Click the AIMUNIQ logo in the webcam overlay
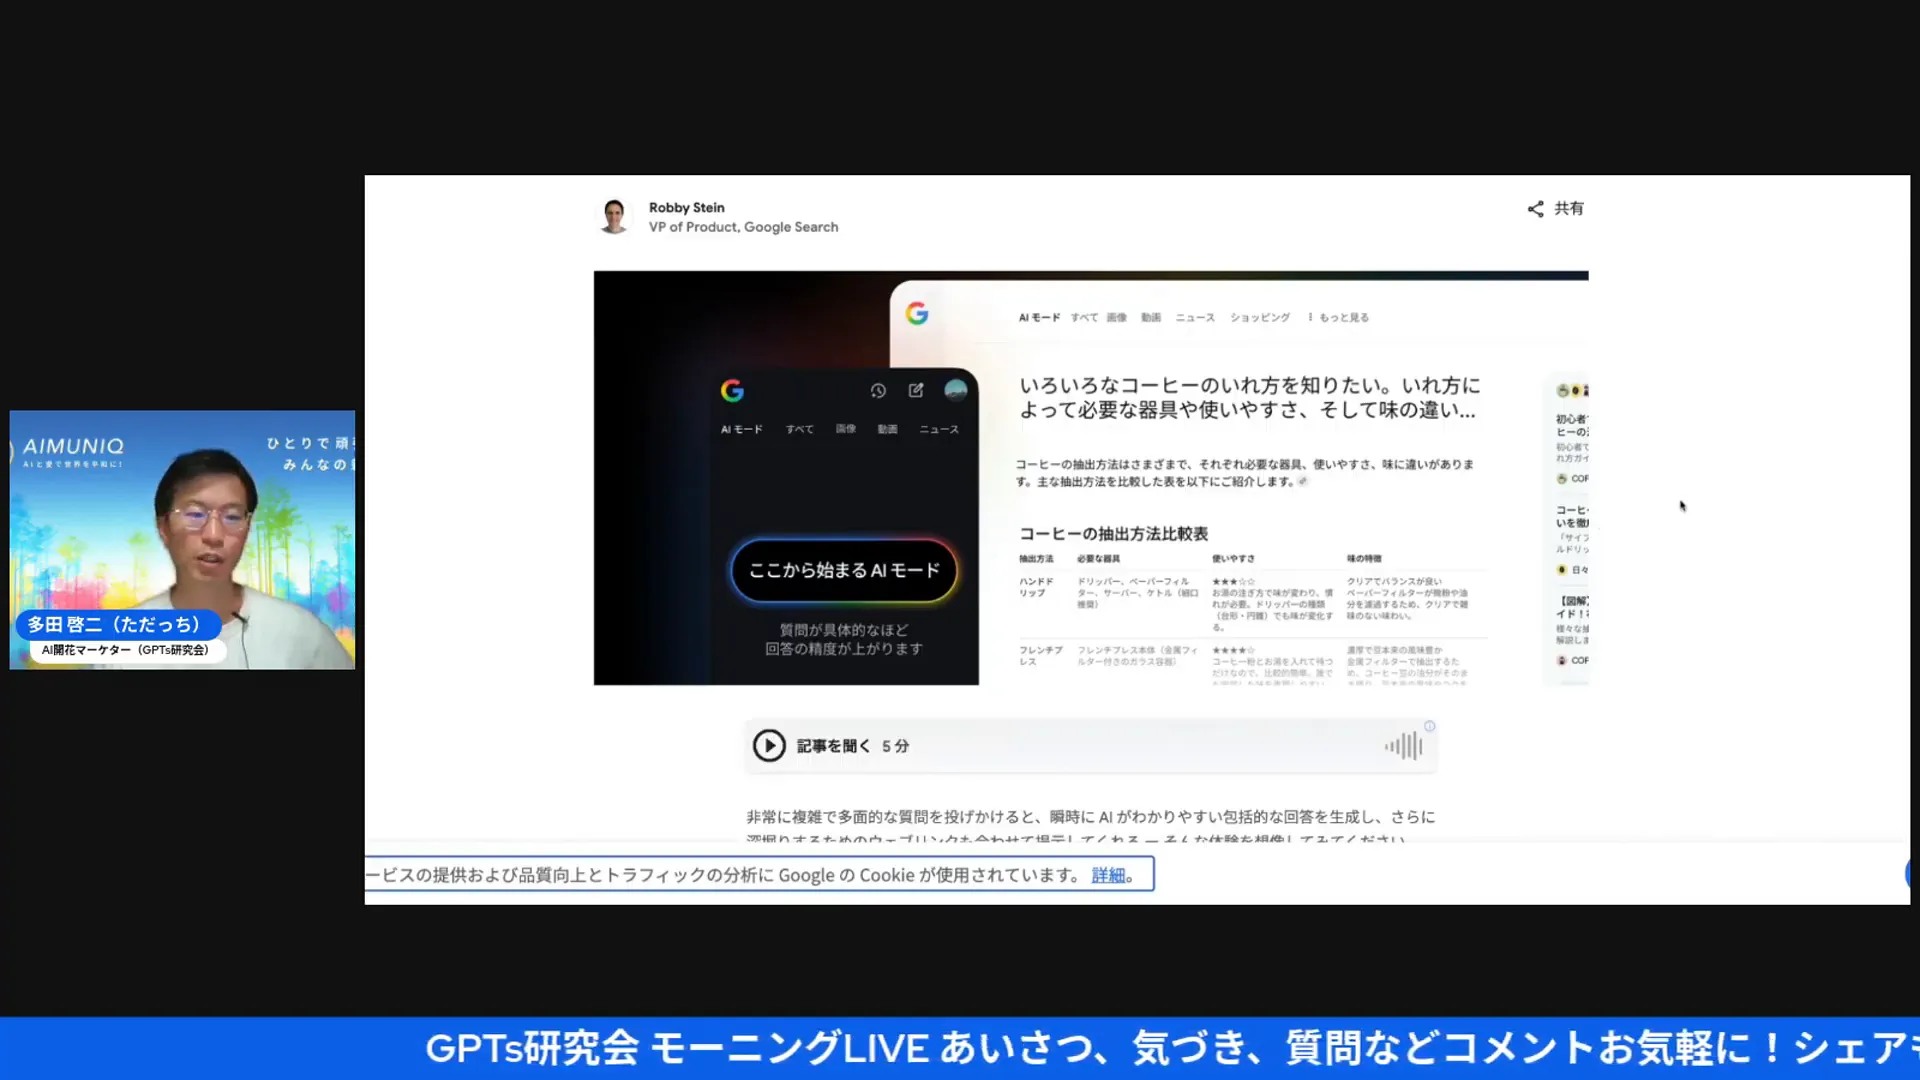 click(x=73, y=447)
